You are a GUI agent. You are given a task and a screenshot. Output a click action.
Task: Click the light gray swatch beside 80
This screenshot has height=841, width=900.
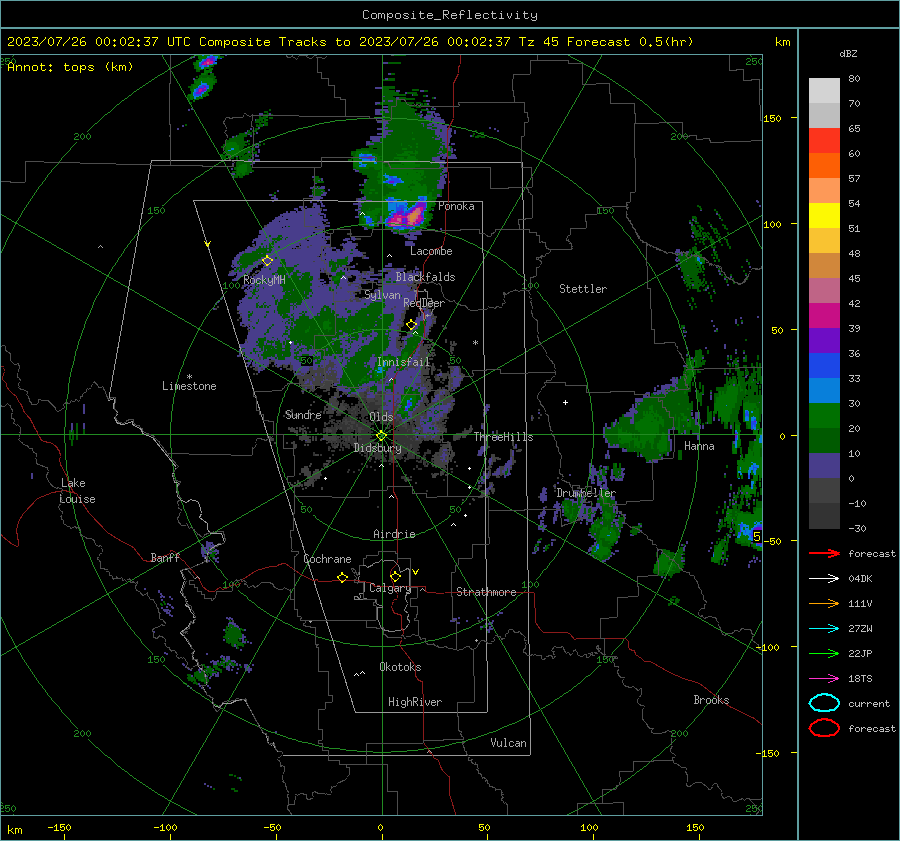point(824,91)
